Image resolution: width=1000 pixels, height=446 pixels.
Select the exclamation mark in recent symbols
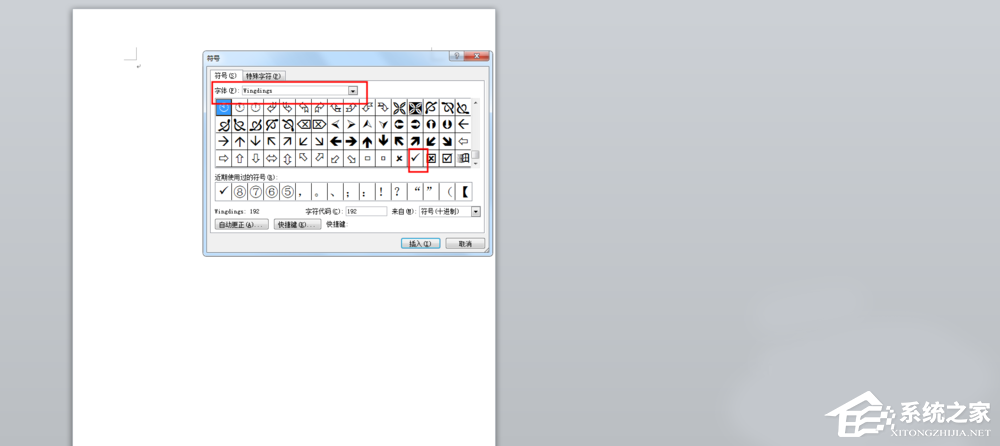(381, 191)
